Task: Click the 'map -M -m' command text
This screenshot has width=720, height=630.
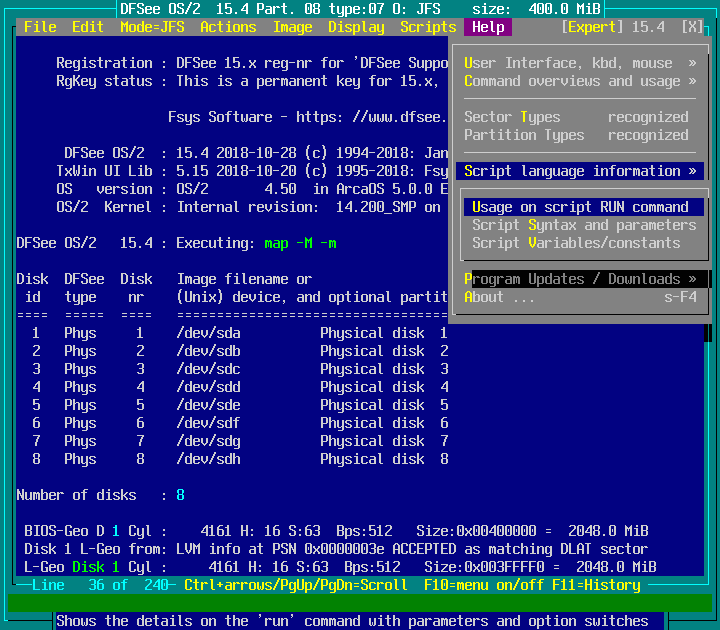Action: click(x=300, y=243)
